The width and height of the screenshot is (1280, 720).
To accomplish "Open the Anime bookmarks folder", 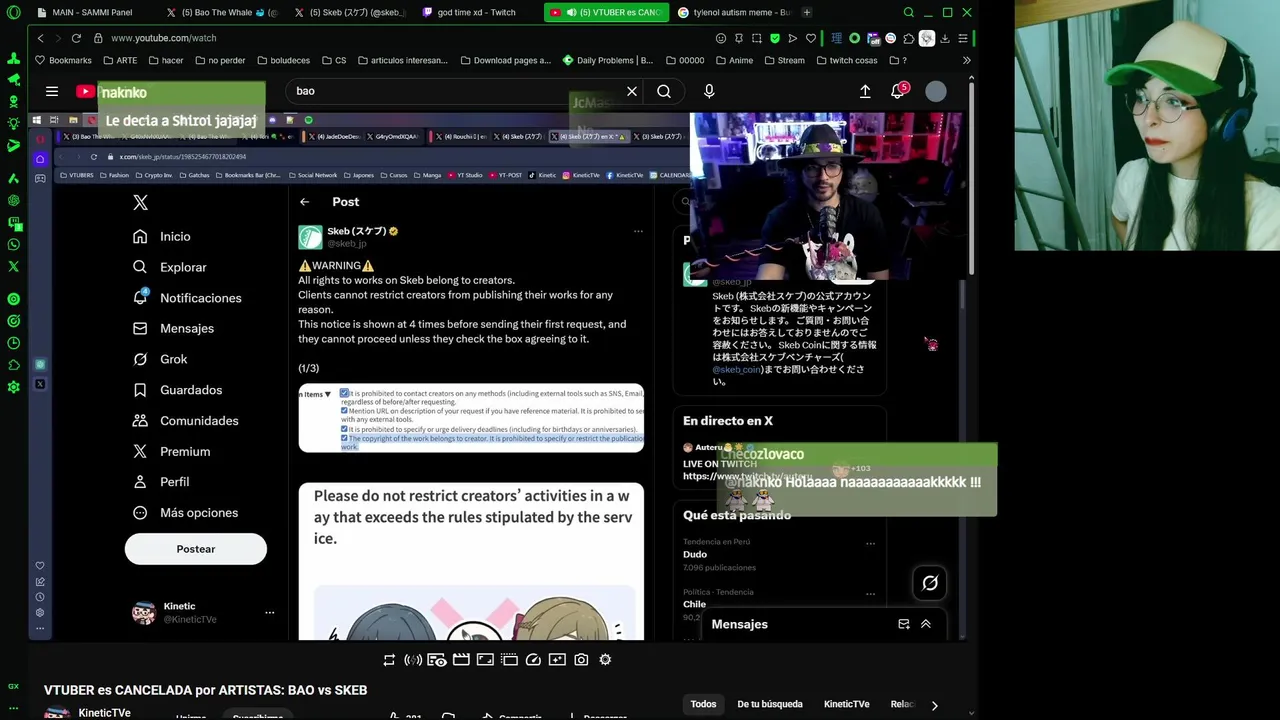I will tap(734, 60).
